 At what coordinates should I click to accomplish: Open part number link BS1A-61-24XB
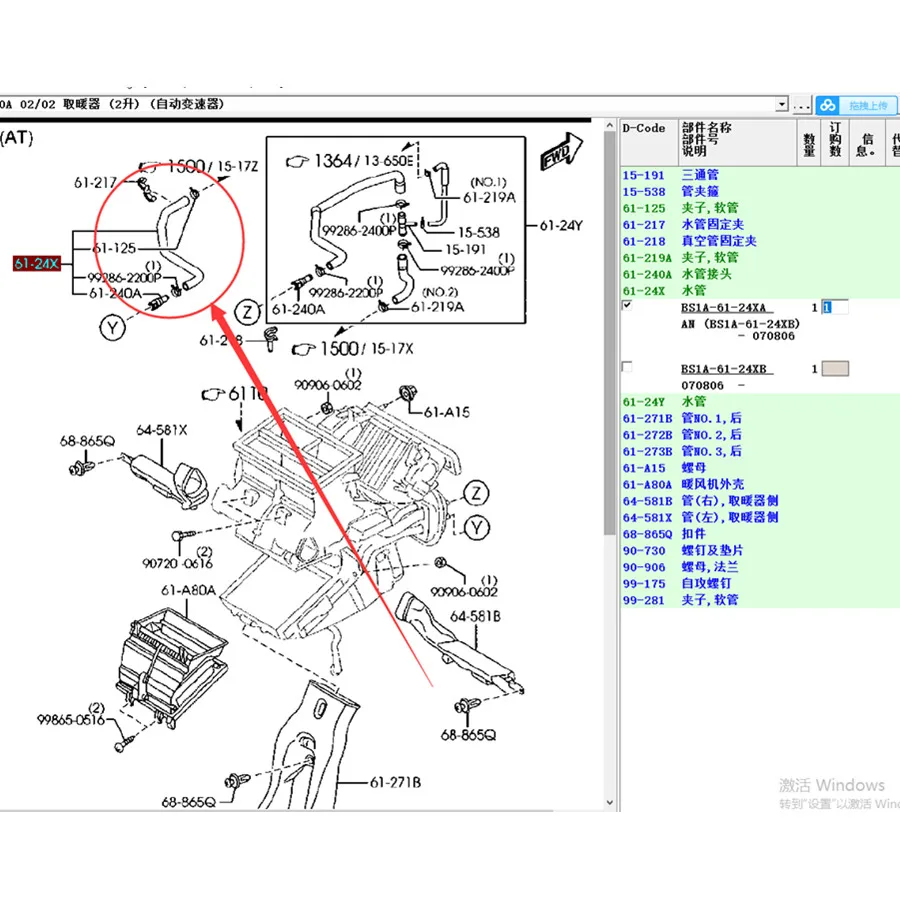(723, 369)
